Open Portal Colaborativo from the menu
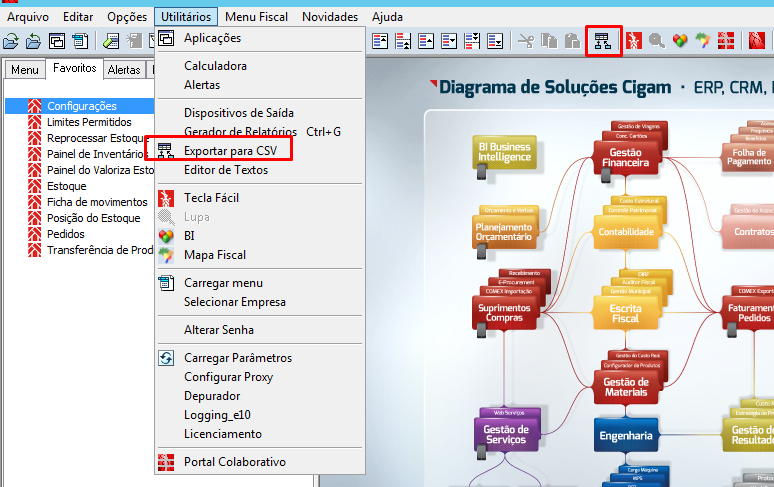Image resolution: width=774 pixels, height=487 pixels. pyautogui.click(x=260, y=462)
